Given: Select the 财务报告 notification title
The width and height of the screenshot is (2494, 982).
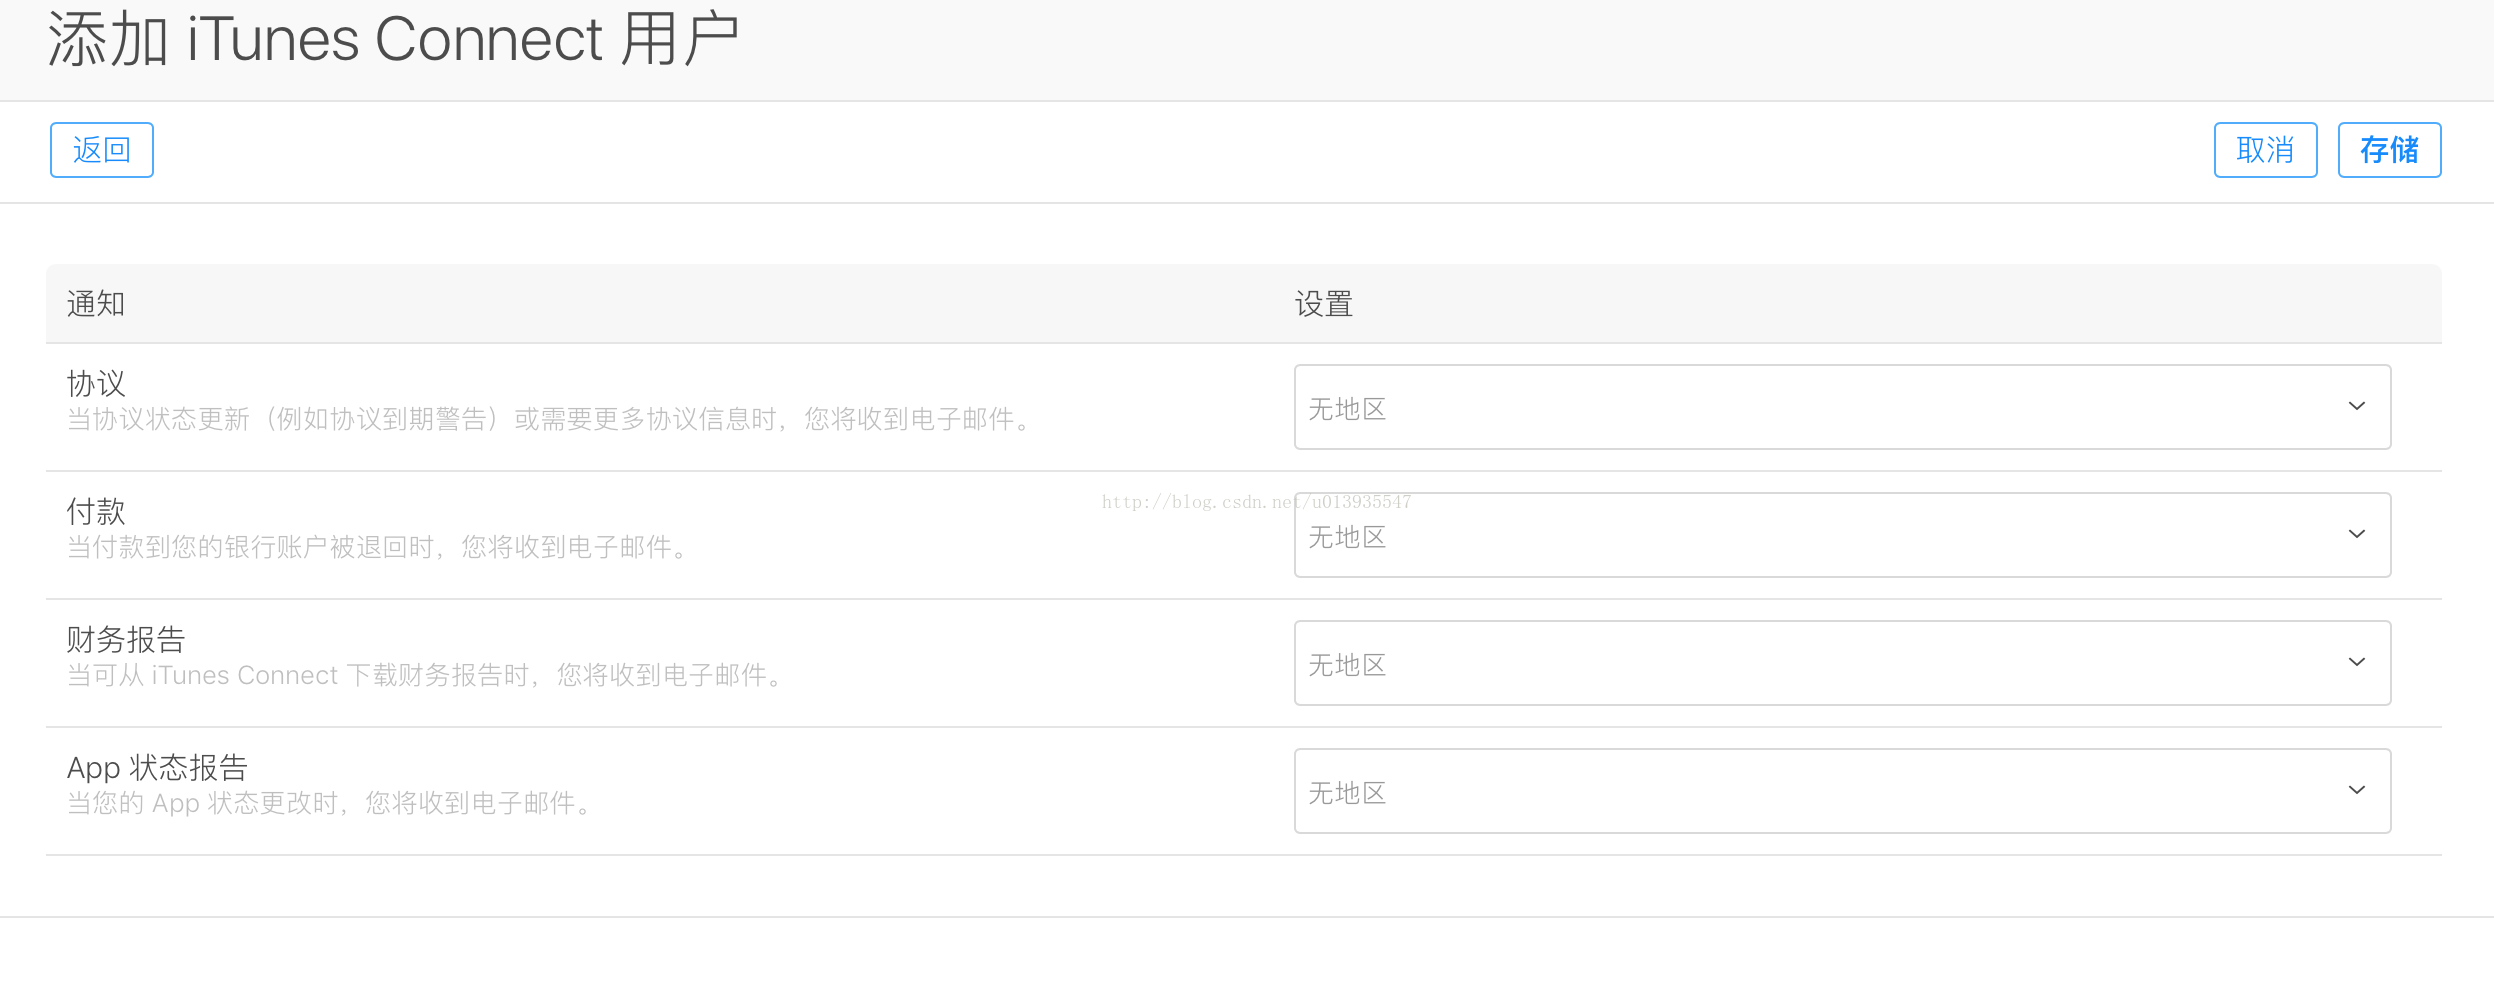Looking at the screenshot, I should pos(126,639).
